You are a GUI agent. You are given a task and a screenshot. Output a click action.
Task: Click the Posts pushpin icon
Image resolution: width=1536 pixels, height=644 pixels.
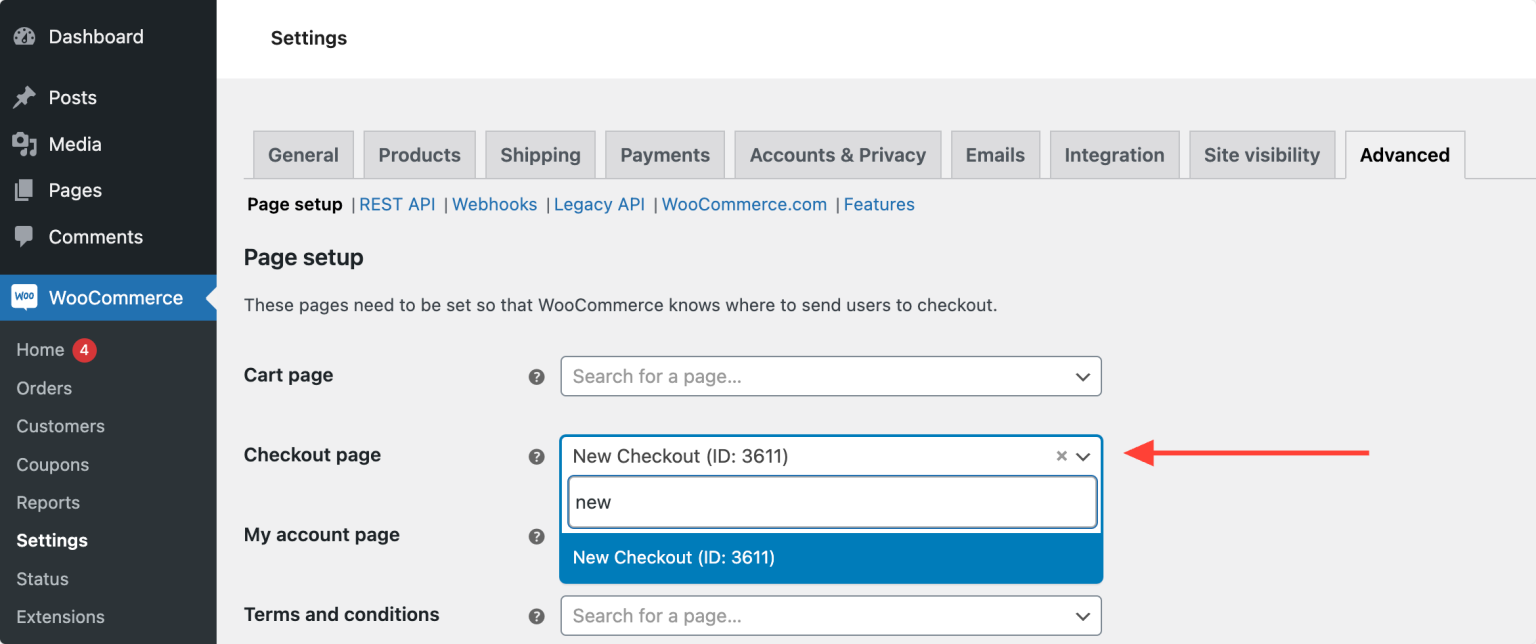pos(25,97)
